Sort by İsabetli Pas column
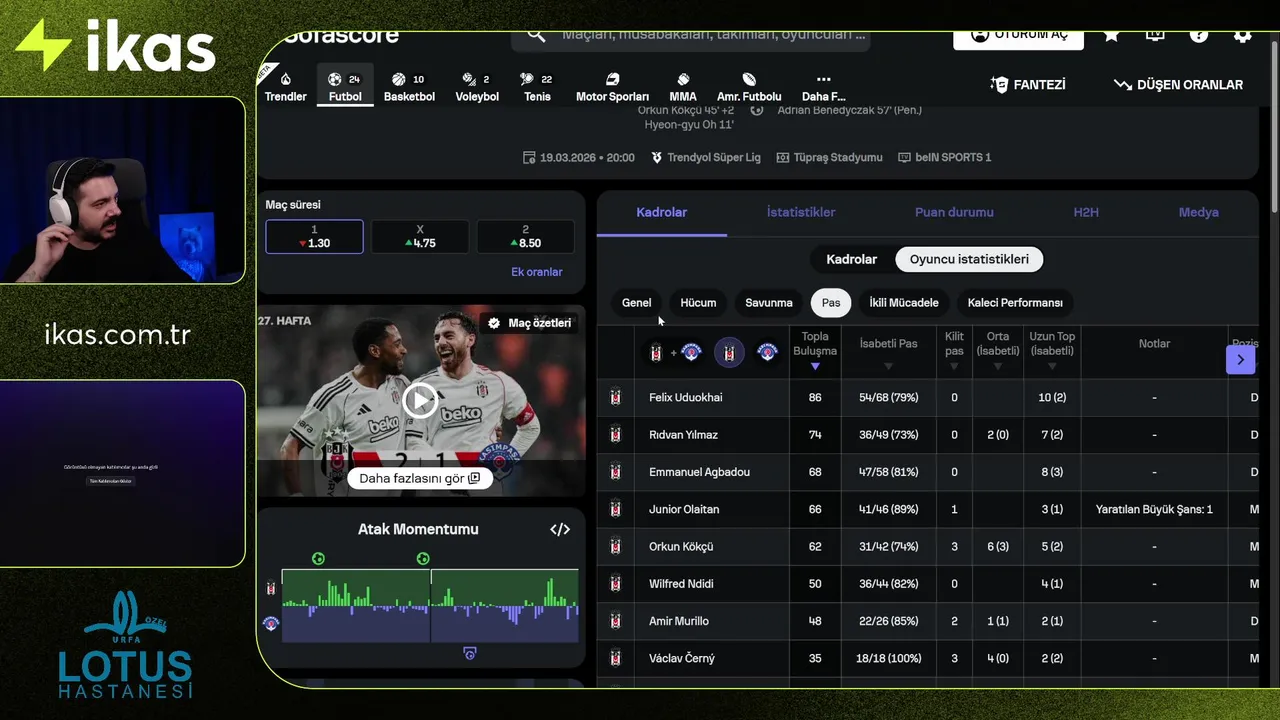This screenshot has height=720, width=1280. tap(888, 352)
